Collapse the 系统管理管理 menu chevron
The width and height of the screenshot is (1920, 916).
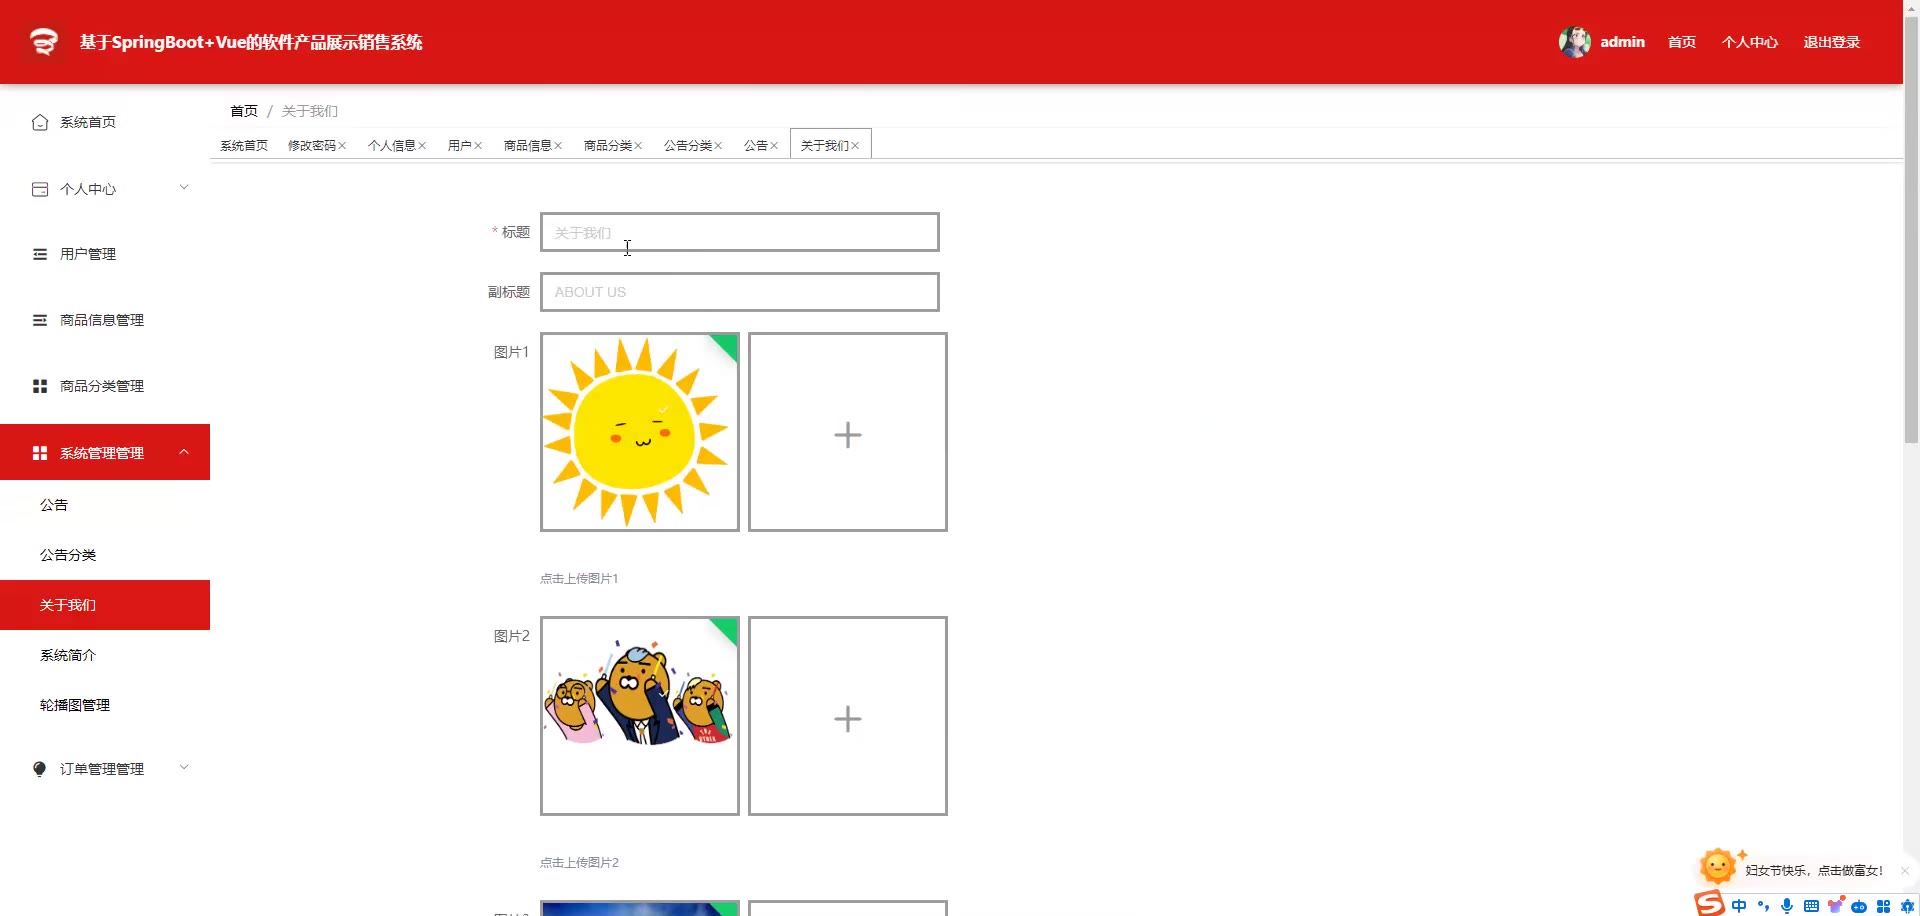coord(184,452)
